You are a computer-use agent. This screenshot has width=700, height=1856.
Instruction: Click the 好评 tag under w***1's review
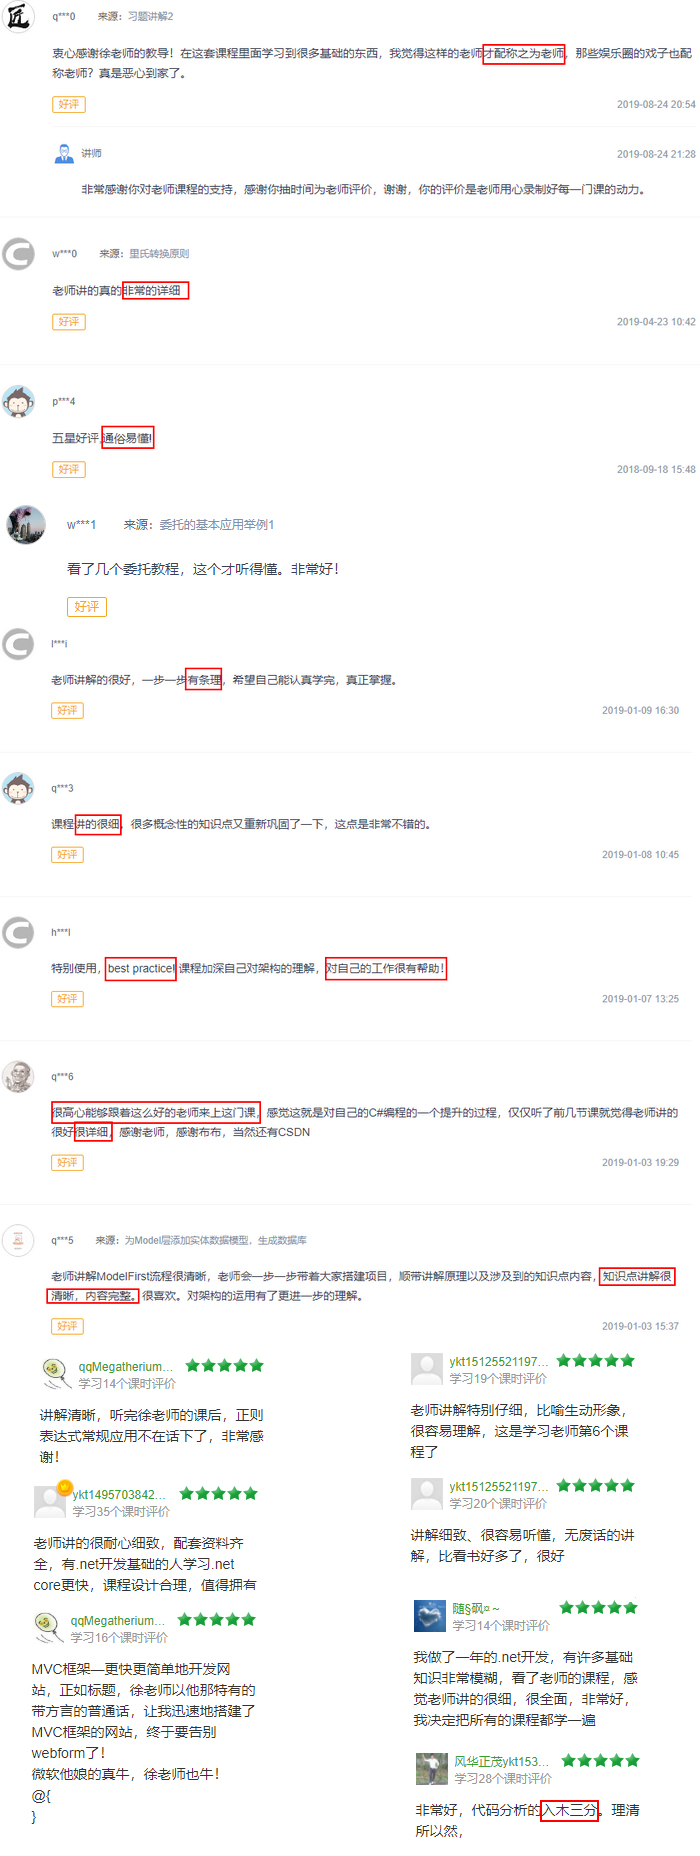pyautogui.click(x=87, y=606)
